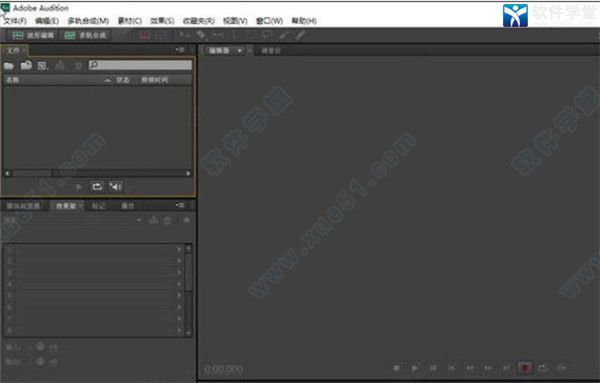The height and width of the screenshot is (383, 600).
Task: Select the Razor tool in toolbar
Action: [201, 36]
